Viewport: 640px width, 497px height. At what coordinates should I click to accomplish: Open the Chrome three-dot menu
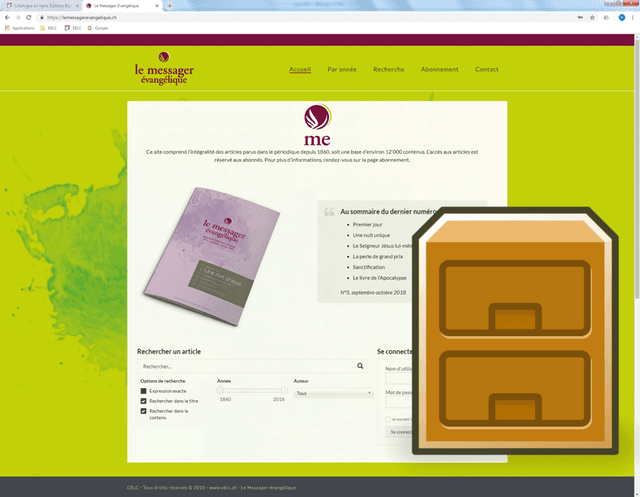coord(633,18)
